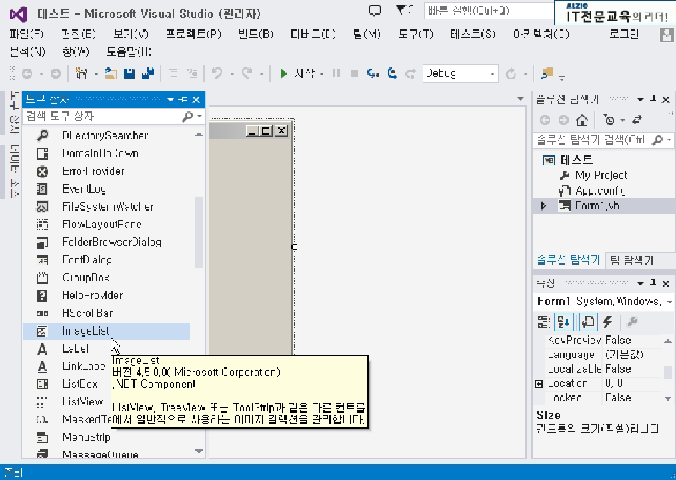Click the Step Over debug icon

pyautogui.click(x=392, y=73)
